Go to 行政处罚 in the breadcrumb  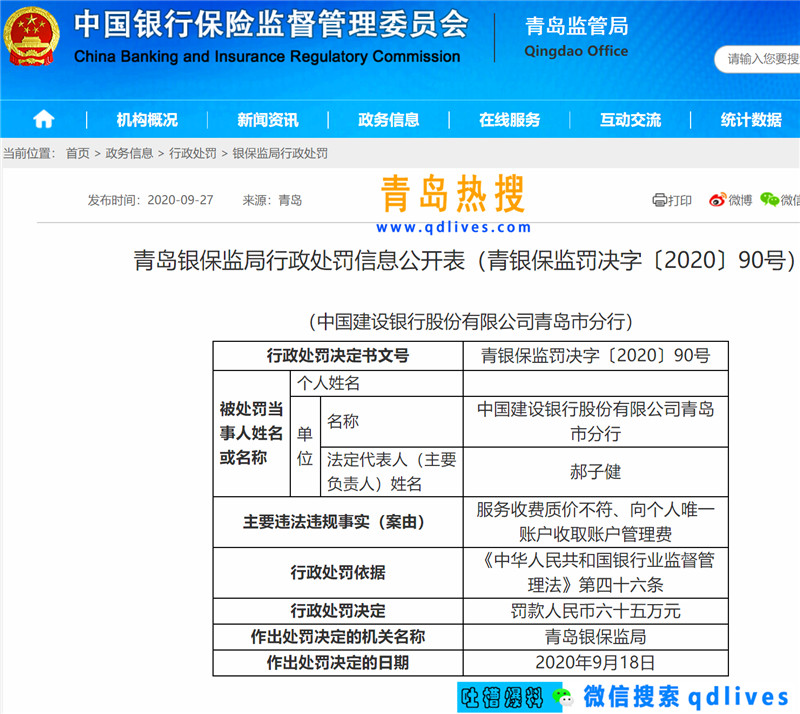point(193,153)
